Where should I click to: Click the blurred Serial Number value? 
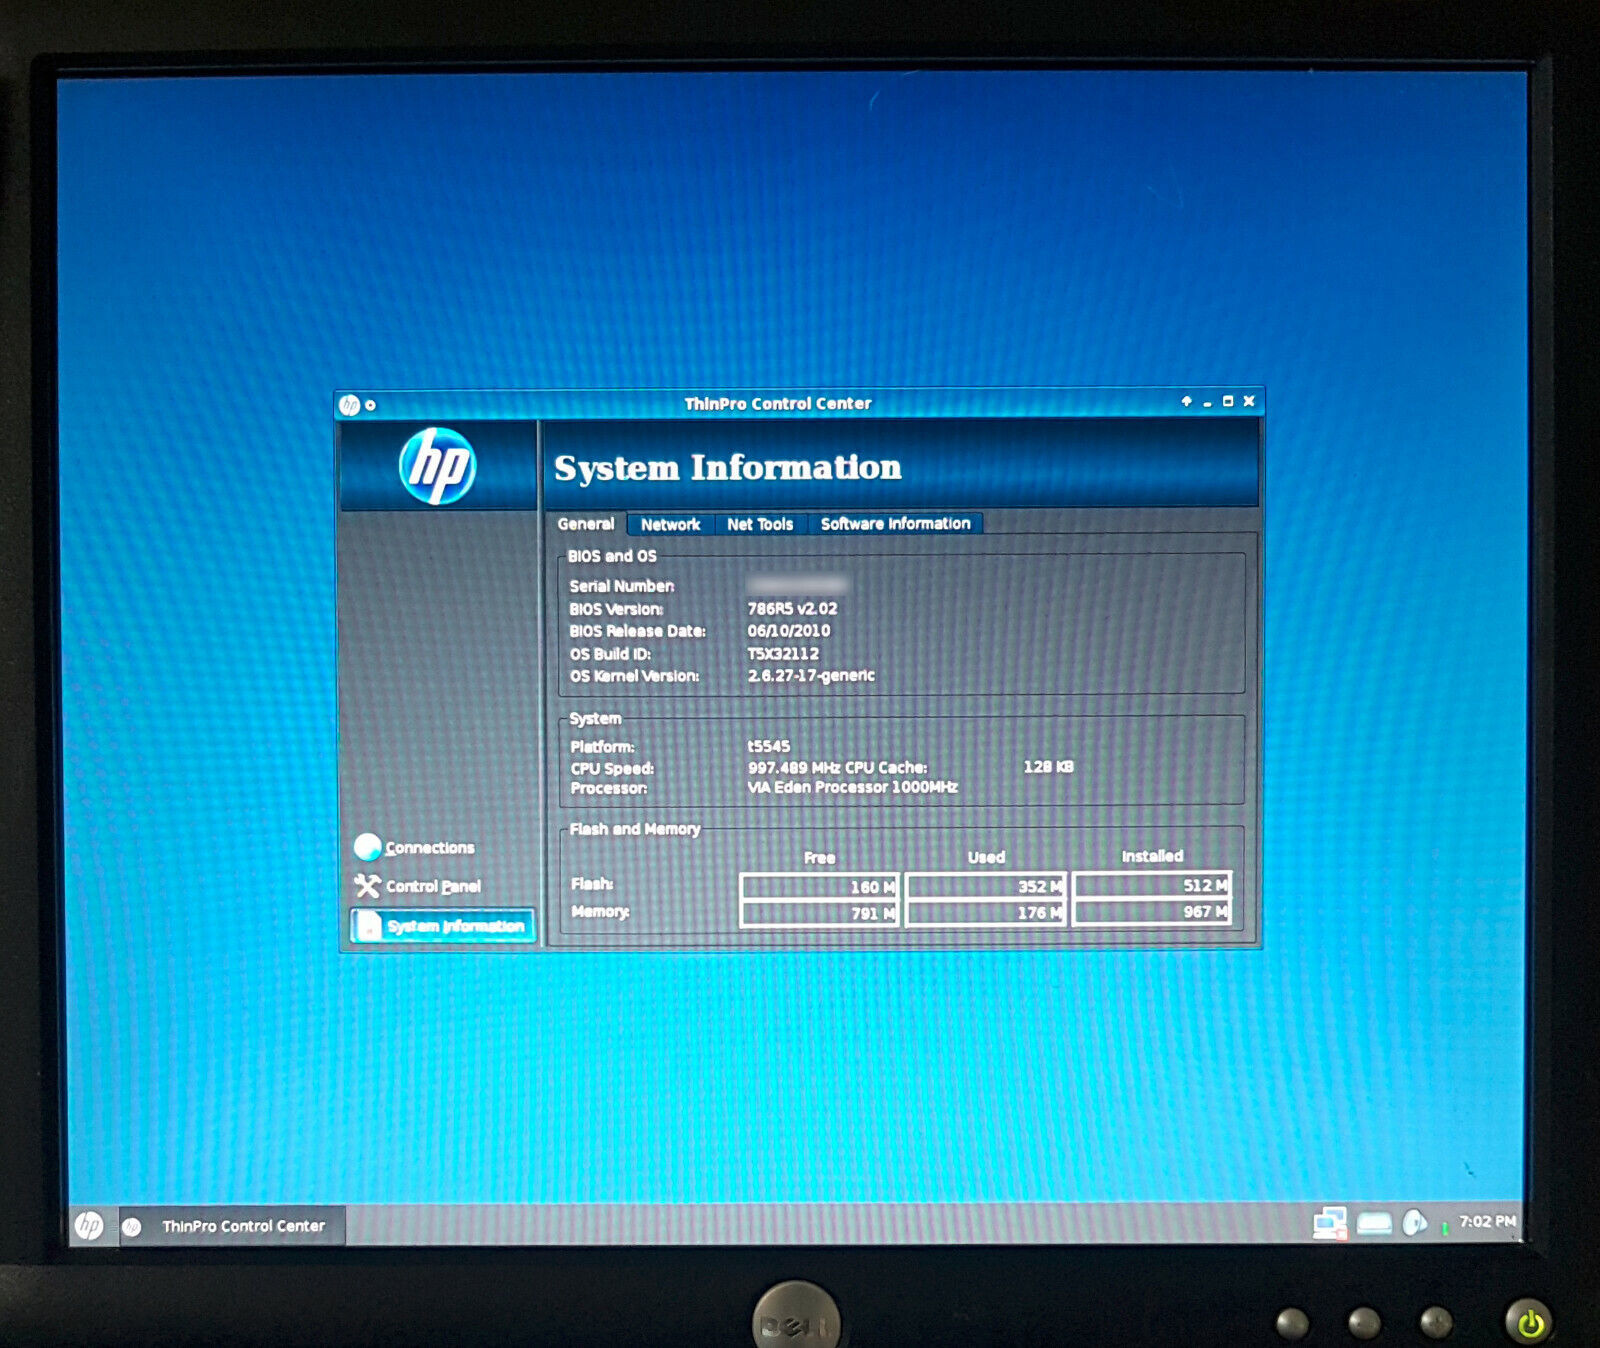point(797,584)
